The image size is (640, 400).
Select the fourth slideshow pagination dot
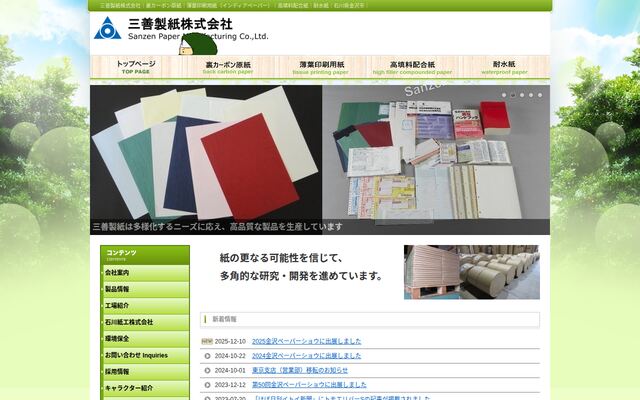click(531, 95)
